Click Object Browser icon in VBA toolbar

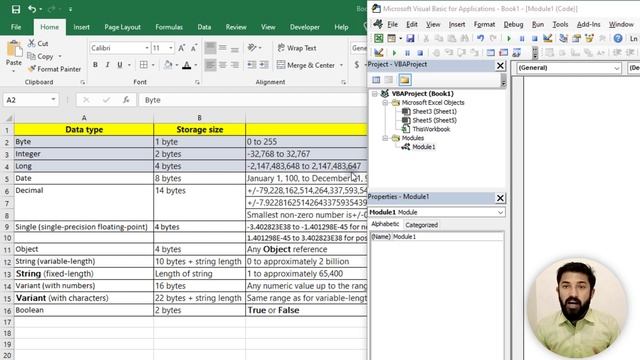(589, 38)
